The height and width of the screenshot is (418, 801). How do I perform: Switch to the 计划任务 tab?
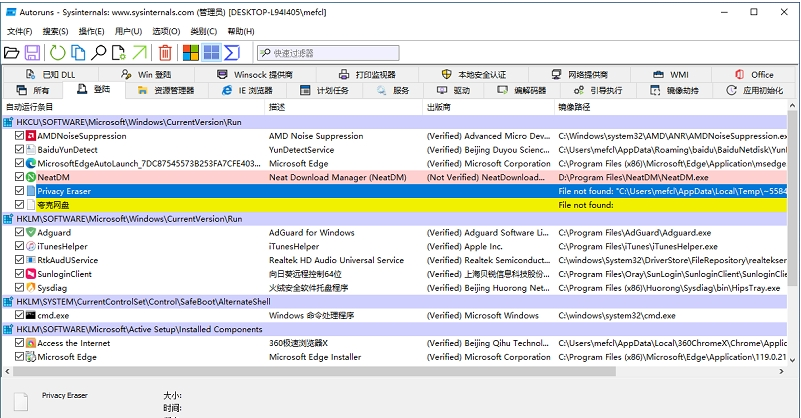(324, 90)
